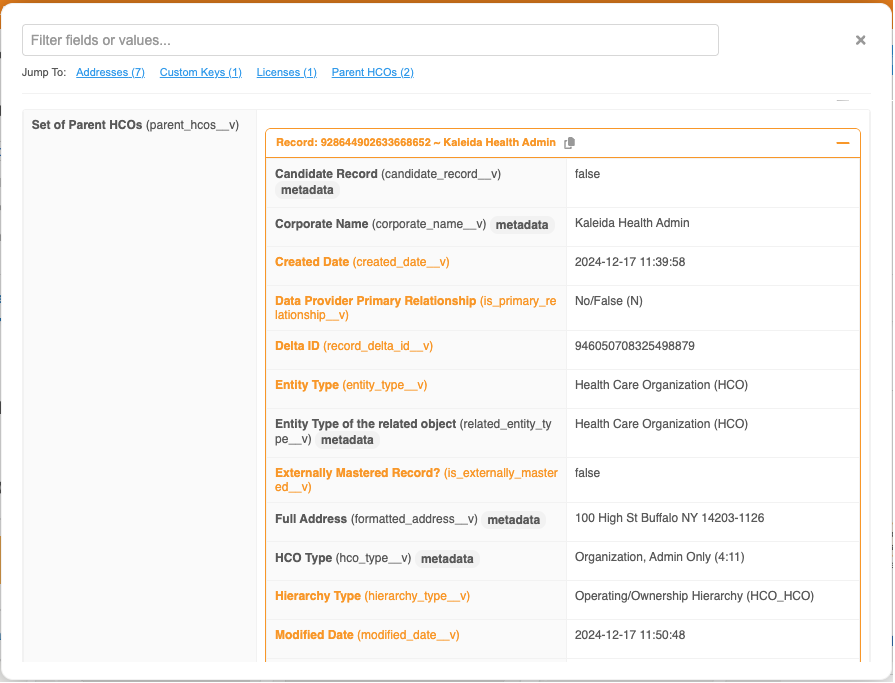Viewport: 895px width, 683px height.
Task: Collapse the Kaleida Health Admin record
Action: coord(842,143)
